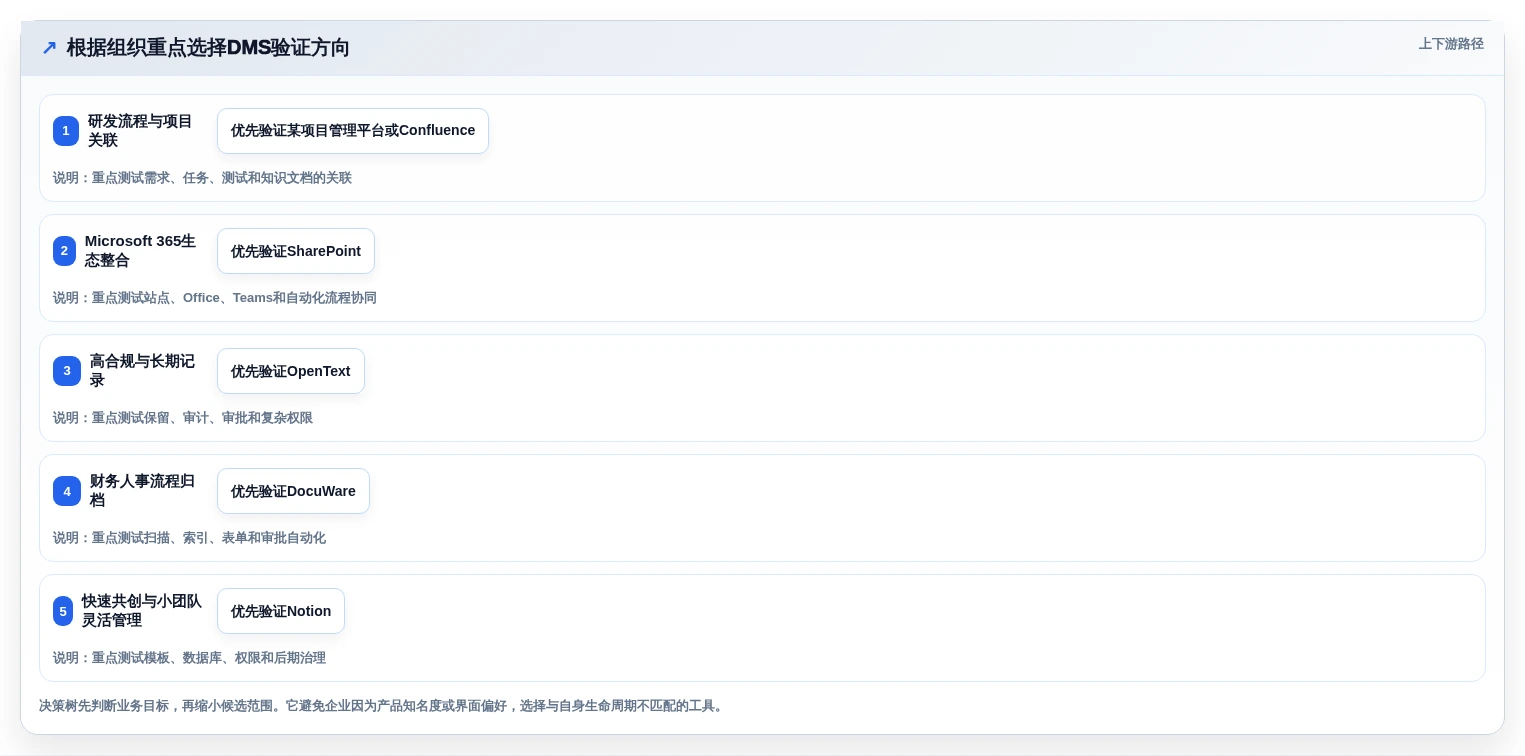Select step badge number 3
The image size is (1525, 756).
tap(67, 371)
